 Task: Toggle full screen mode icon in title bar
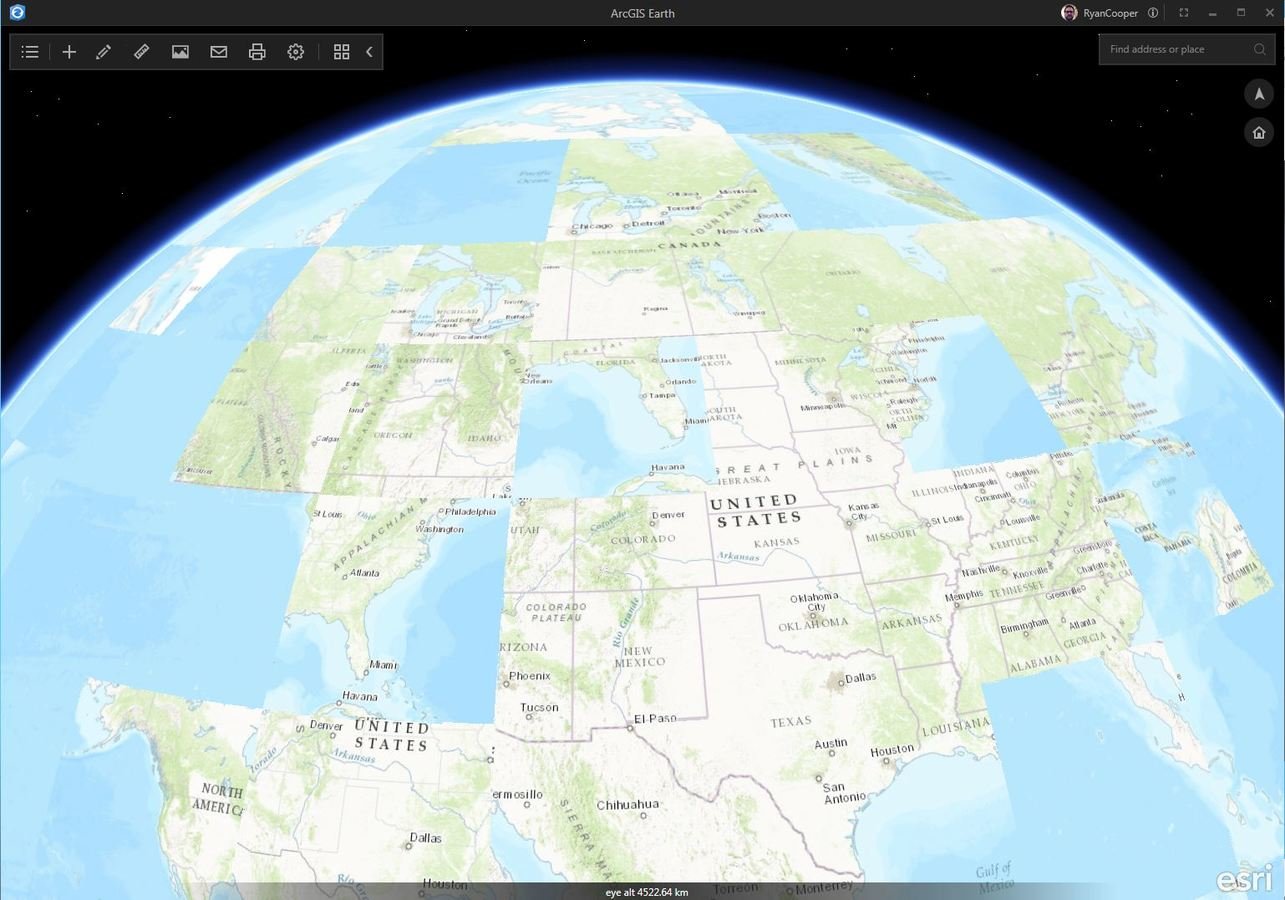(1184, 13)
